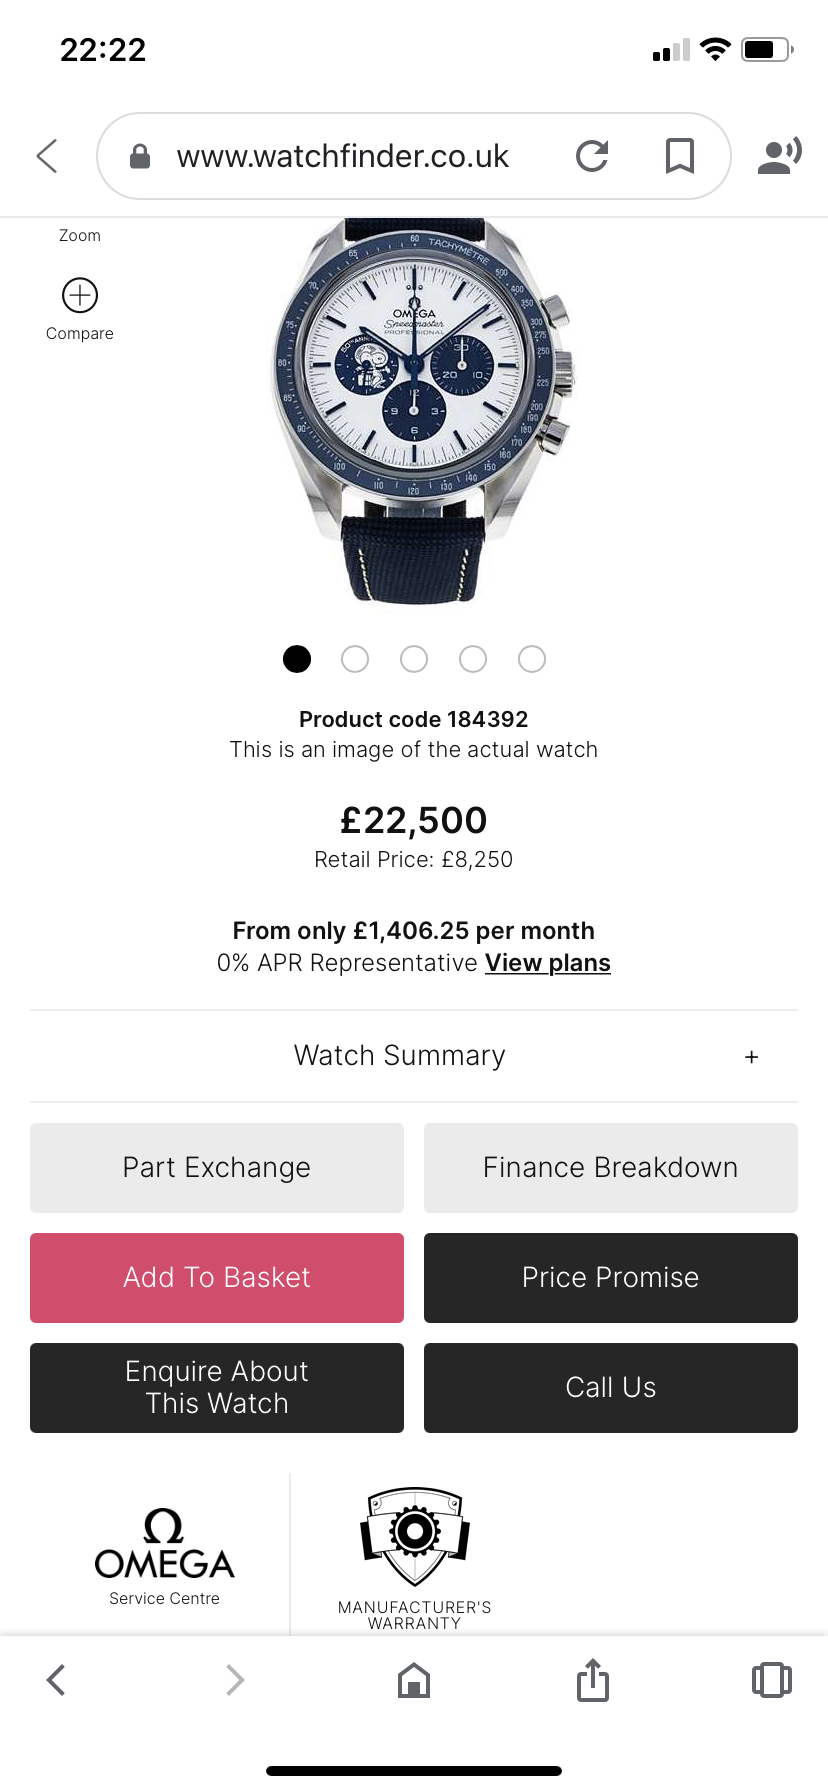Viewport: 828px width, 1792px height.
Task: Select the third image carousel dot
Action: [414, 659]
